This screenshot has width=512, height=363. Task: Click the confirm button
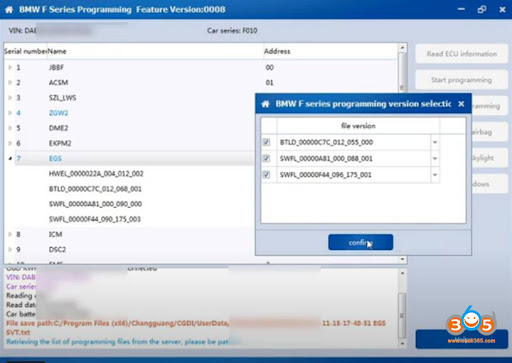[x=360, y=242]
